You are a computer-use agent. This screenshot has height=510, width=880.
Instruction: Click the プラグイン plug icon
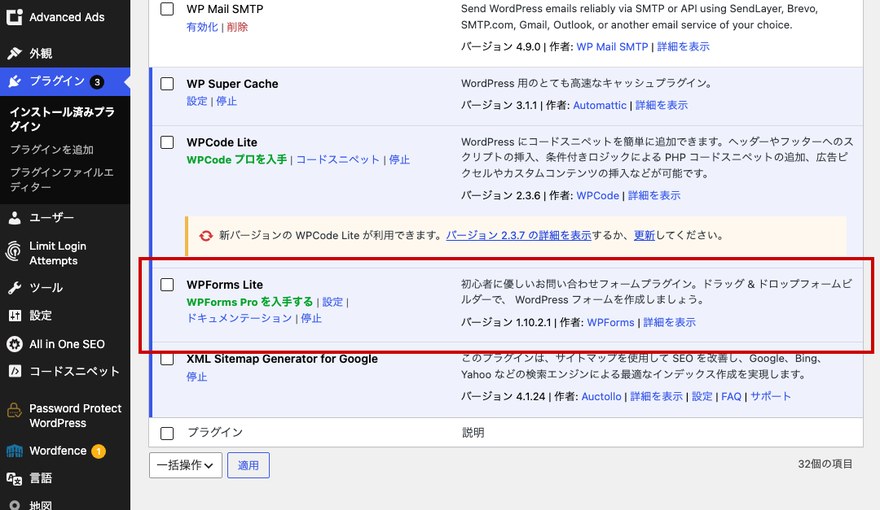15,82
